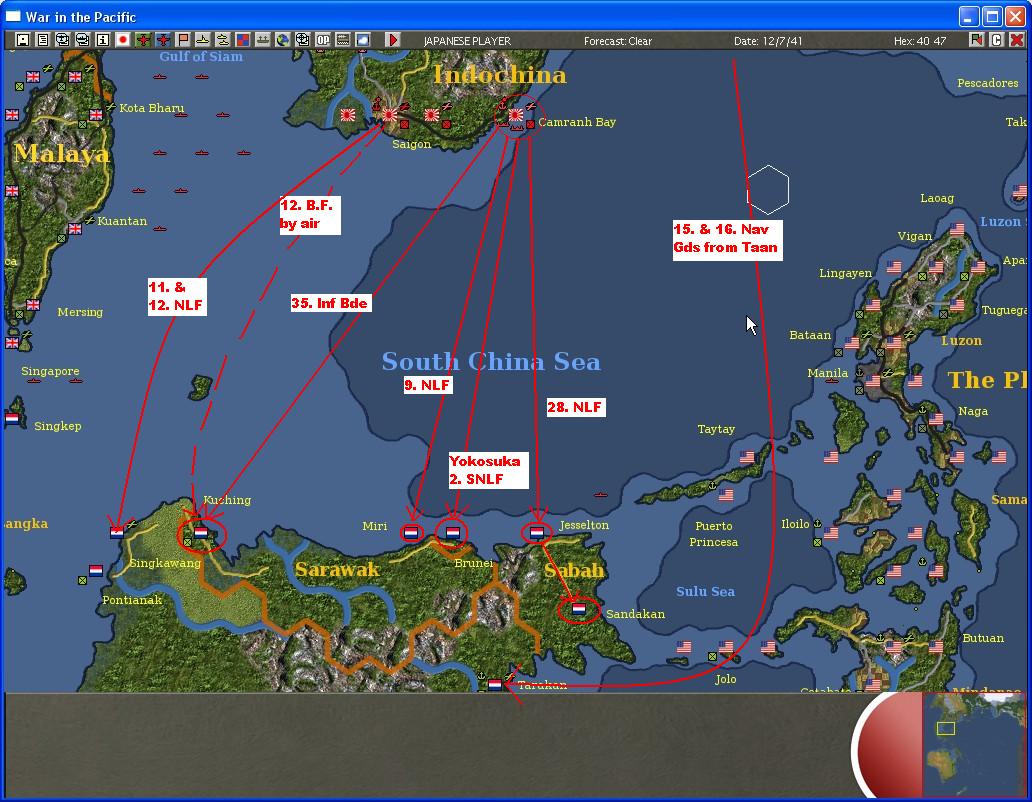Click the Forecast: Clear status text
Image resolution: width=1032 pixels, height=802 pixels.
click(617, 41)
